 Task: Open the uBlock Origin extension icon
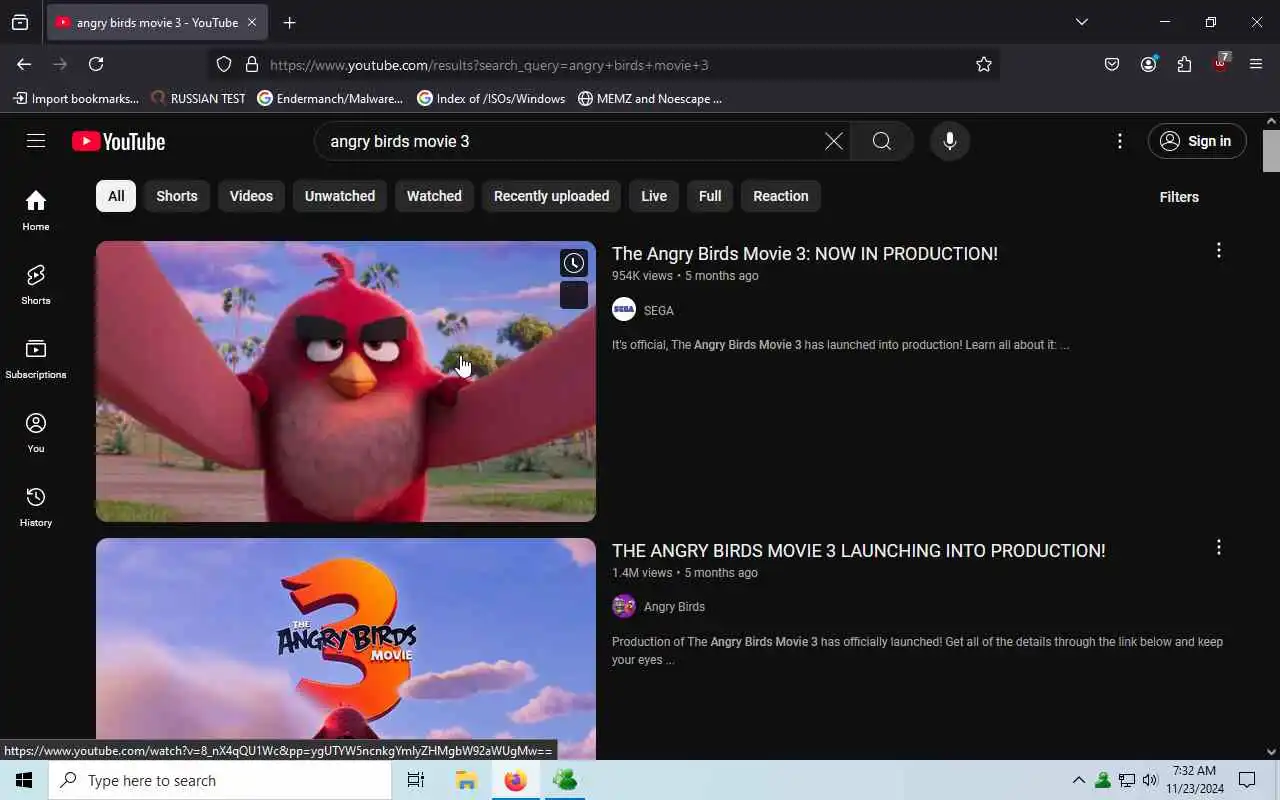click(1220, 64)
